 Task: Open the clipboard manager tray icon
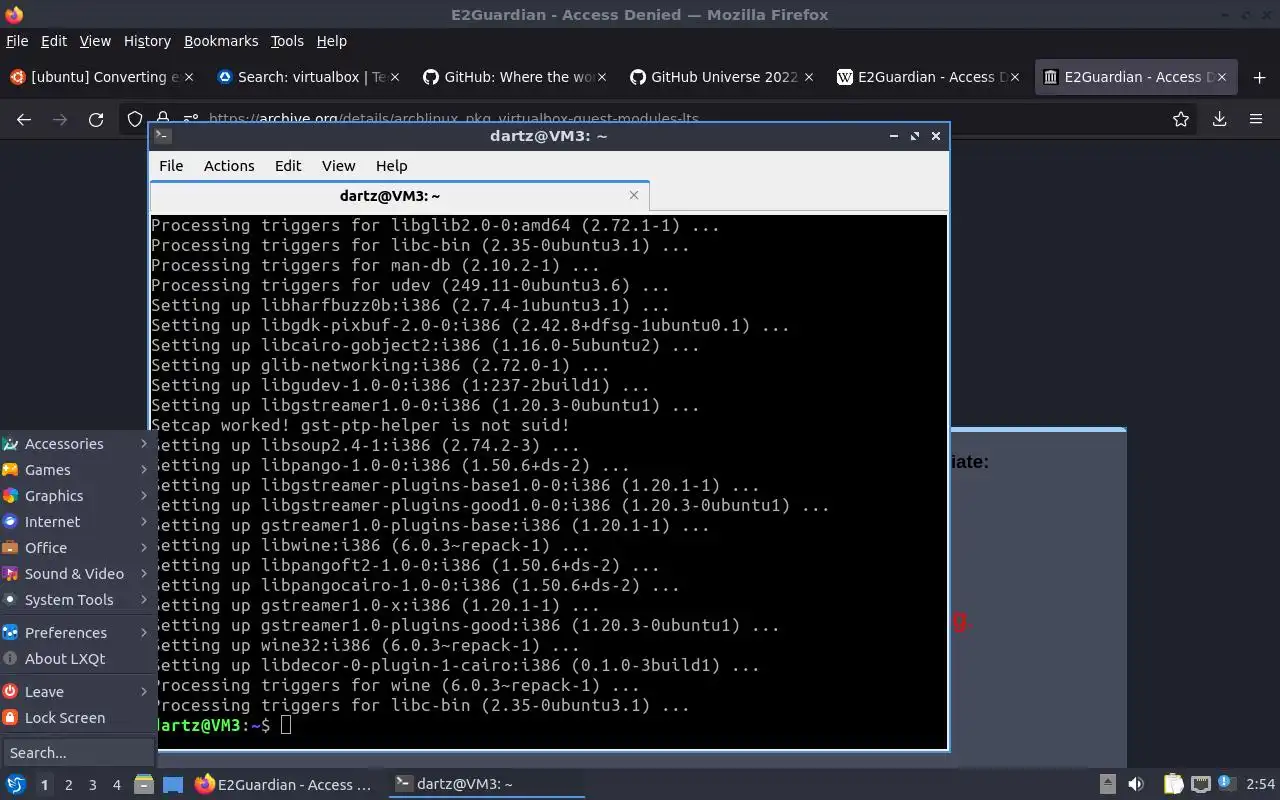[x=1173, y=784]
